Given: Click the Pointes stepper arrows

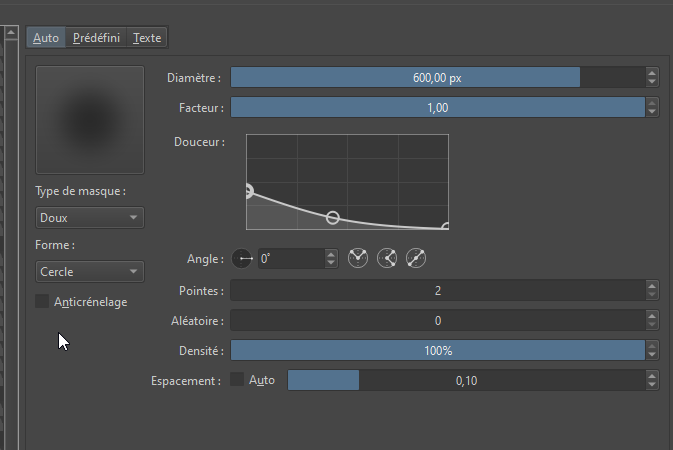Looking at the screenshot, I should point(652,290).
